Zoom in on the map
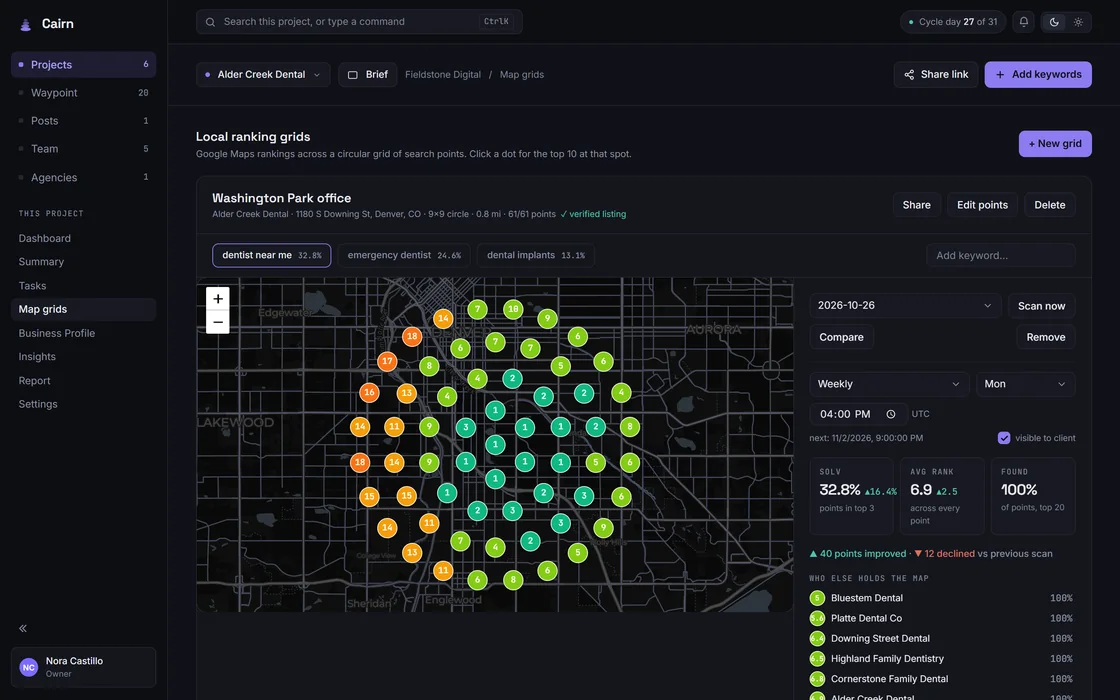The image size is (1120, 700). click(x=218, y=299)
